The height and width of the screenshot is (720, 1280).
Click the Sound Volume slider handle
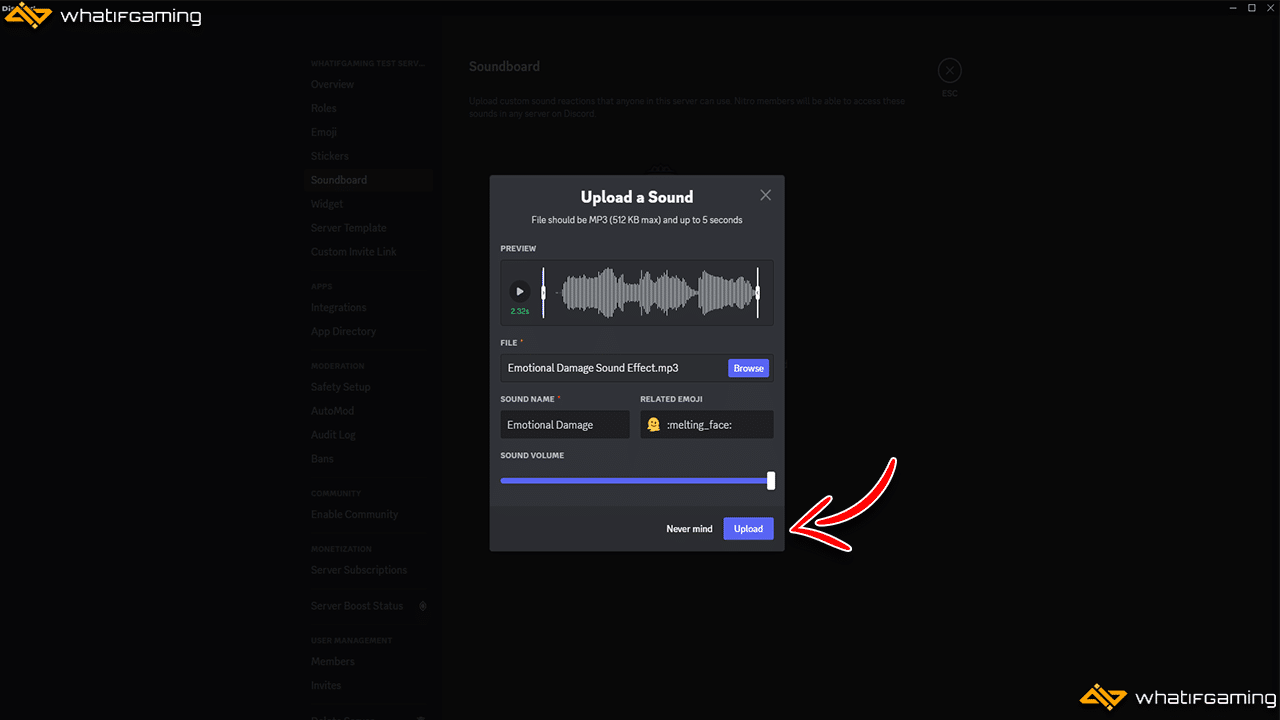pos(771,481)
